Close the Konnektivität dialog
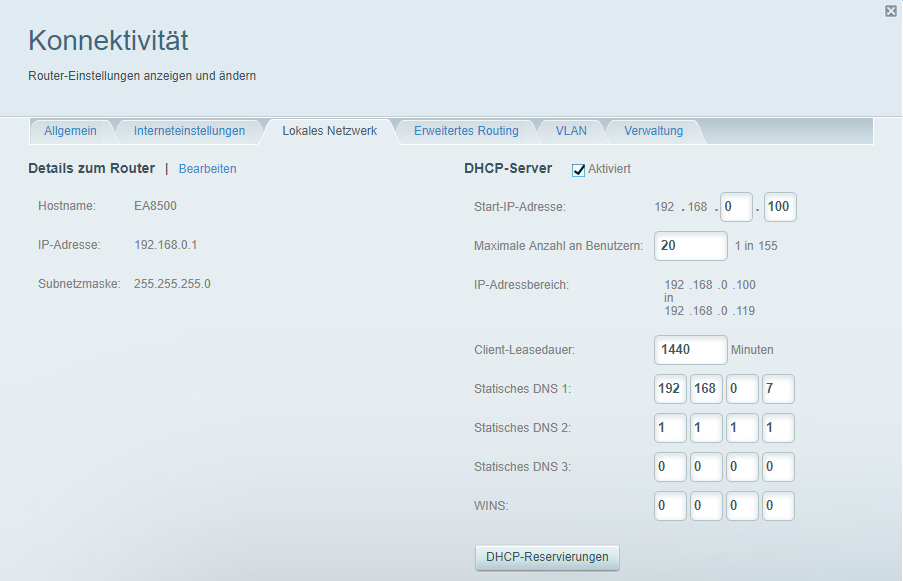 coord(891,11)
